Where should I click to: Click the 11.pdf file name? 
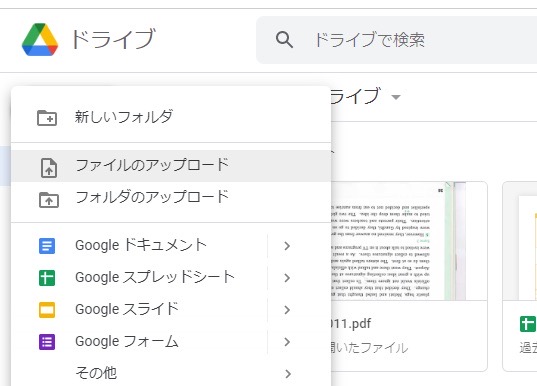click(351, 323)
